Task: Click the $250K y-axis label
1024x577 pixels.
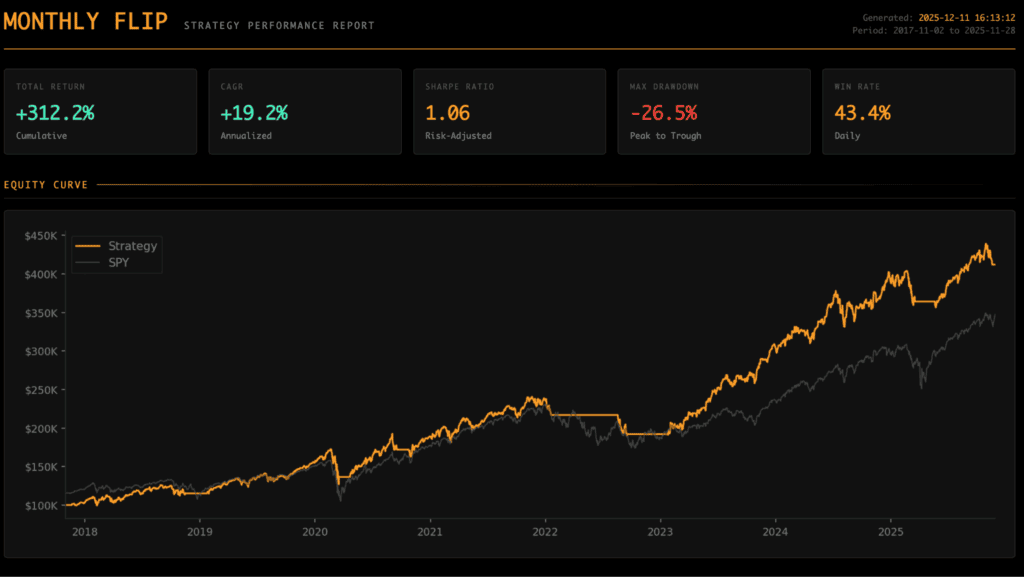Action: tap(41, 390)
